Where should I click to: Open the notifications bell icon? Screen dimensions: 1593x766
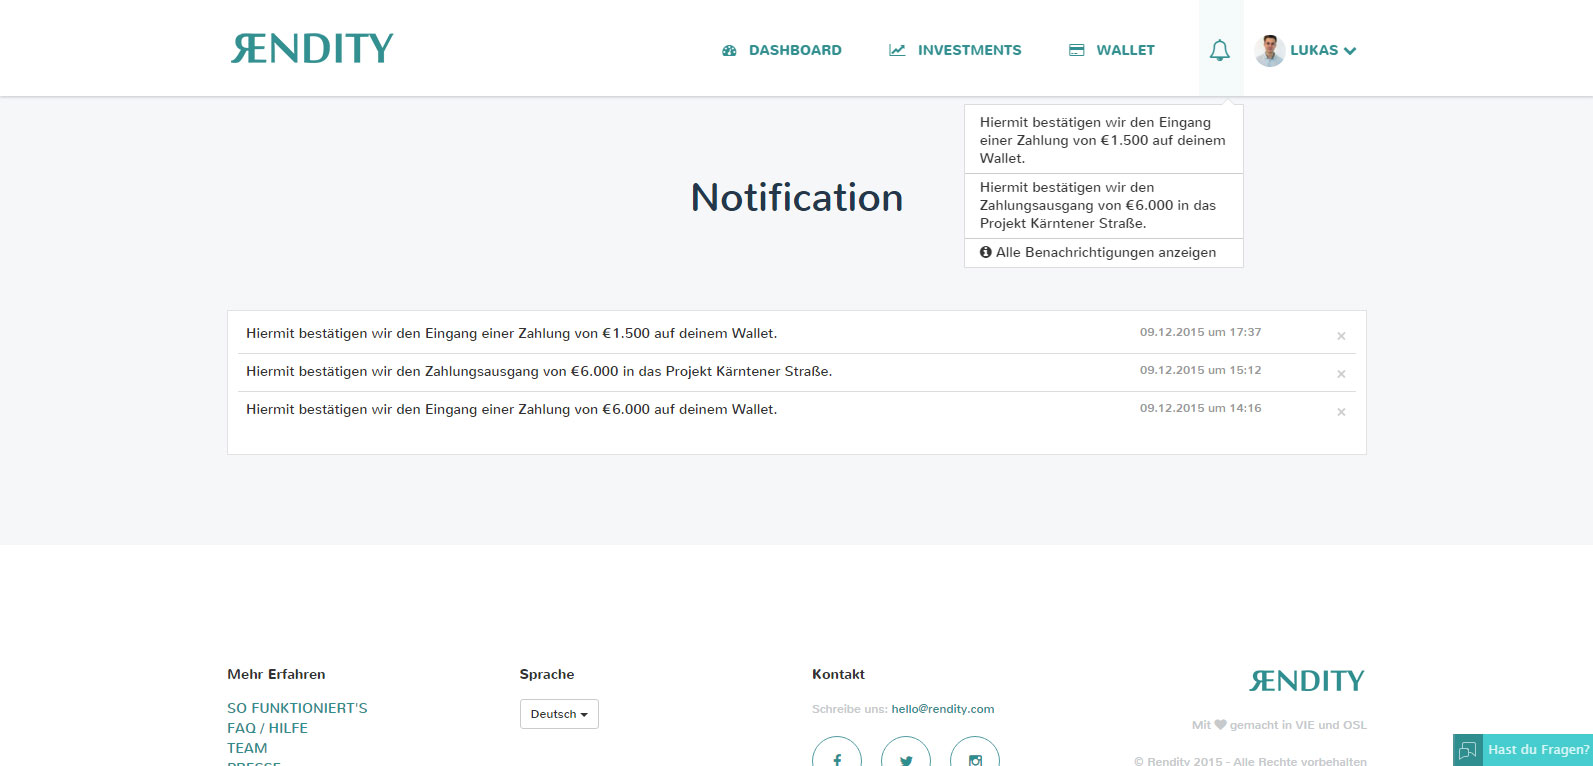click(1219, 50)
